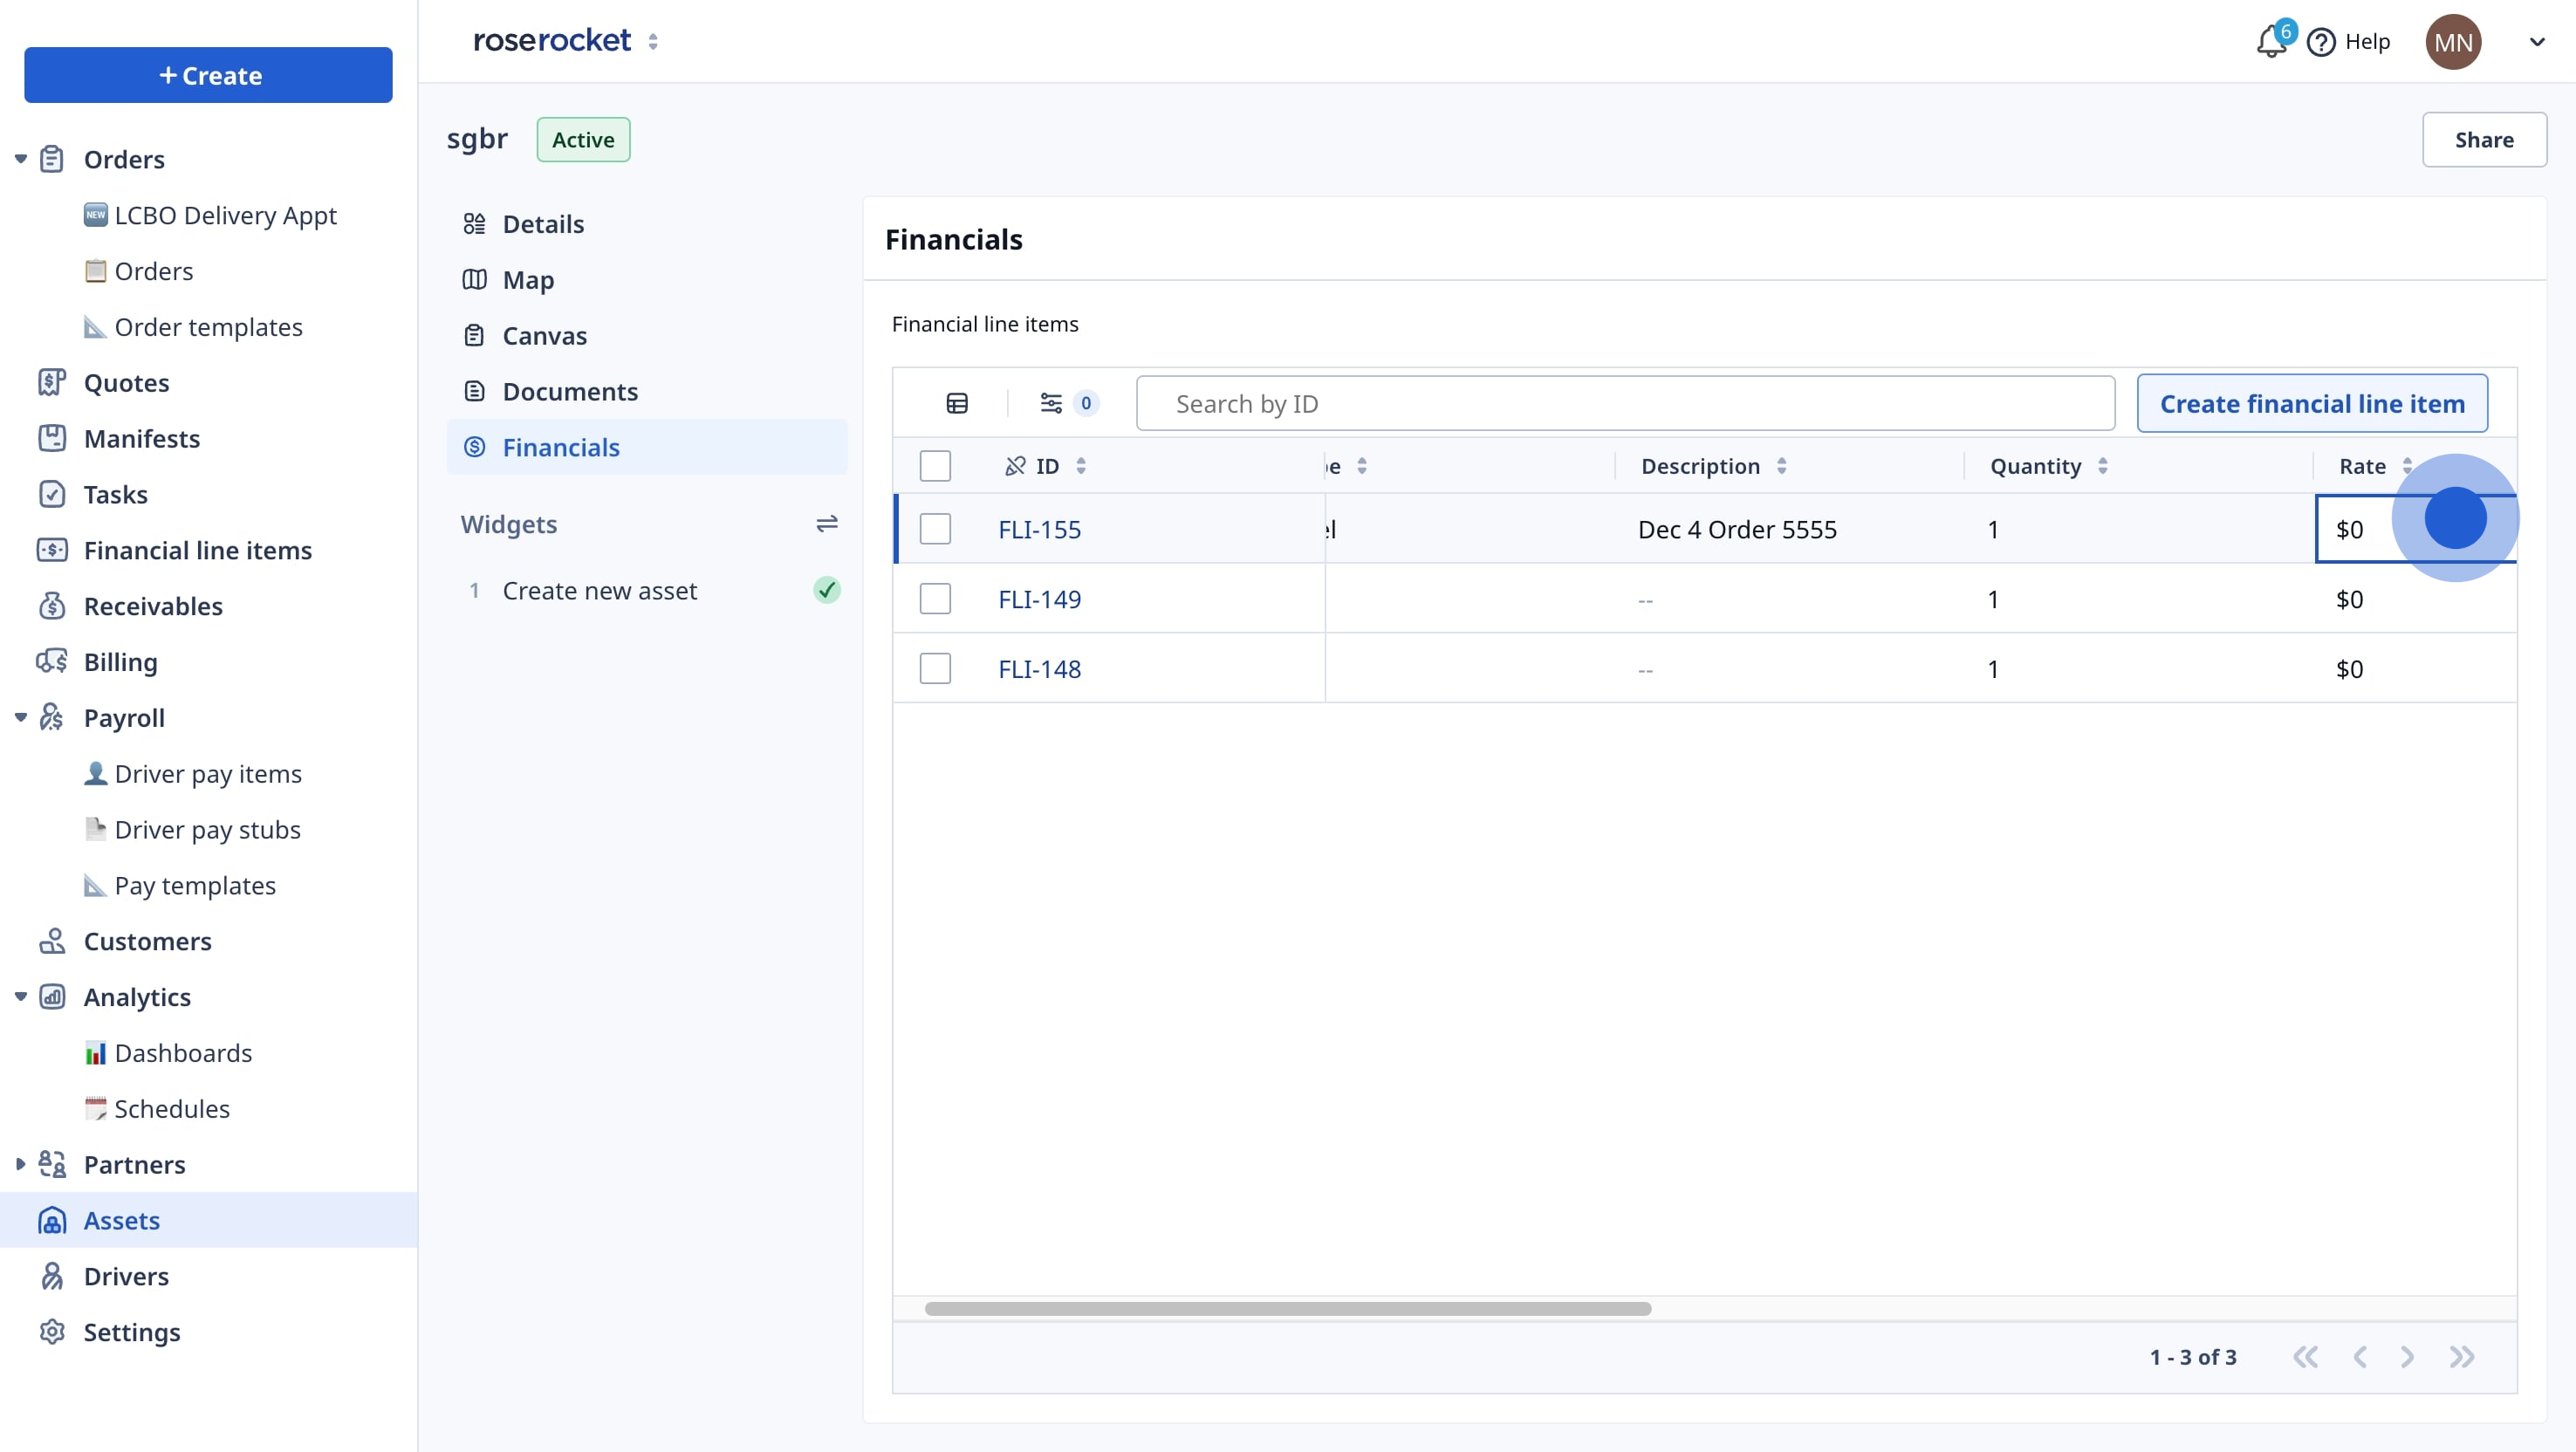Expand the Partners sidebar section
Image resolution: width=2576 pixels, height=1452 pixels.
(x=20, y=1164)
